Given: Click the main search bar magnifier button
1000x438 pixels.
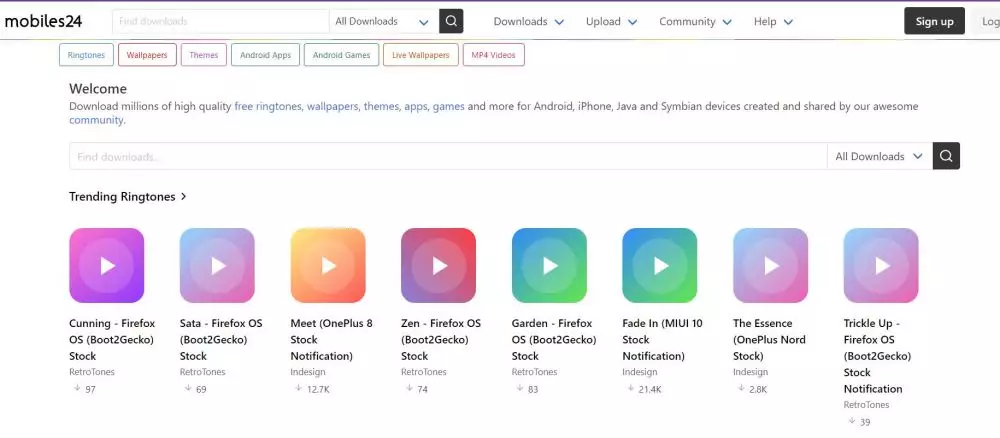Looking at the screenshot, I should click(x=946, y=156).
